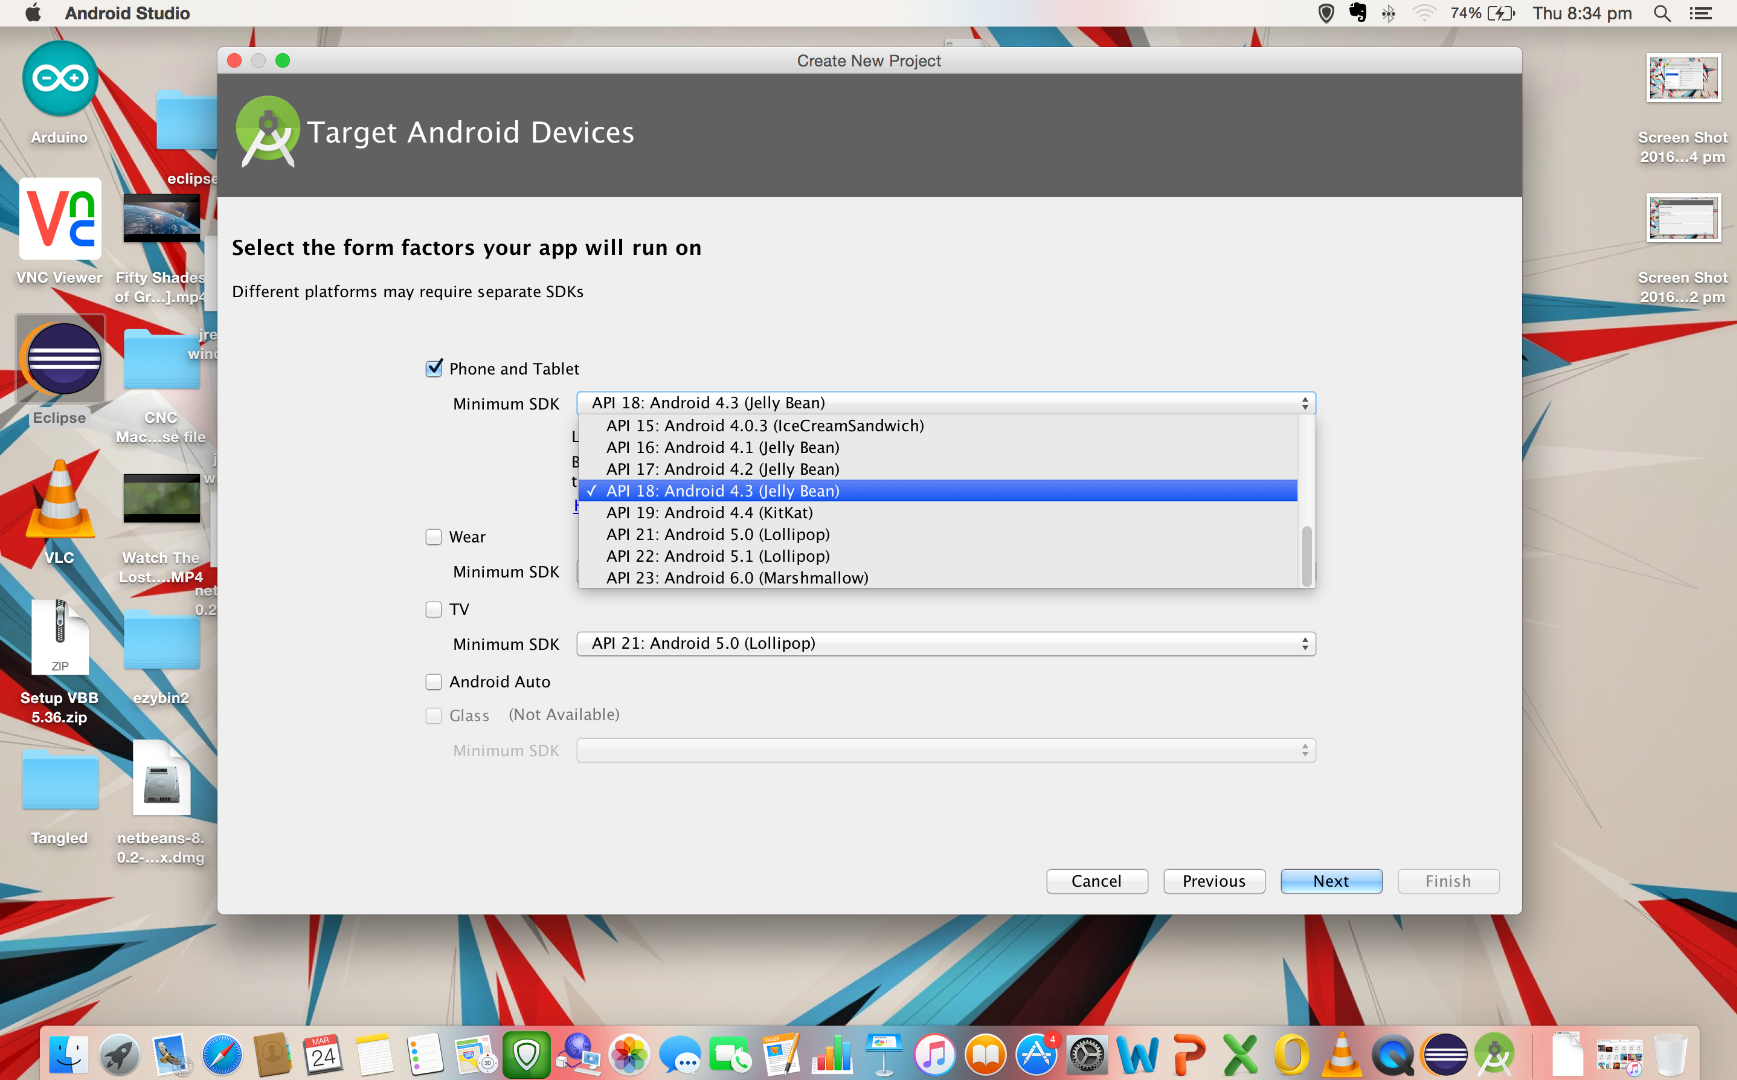Screen dimensions: 1737x1080
Task: Click the disabled Finish button
Action: 1448,881
